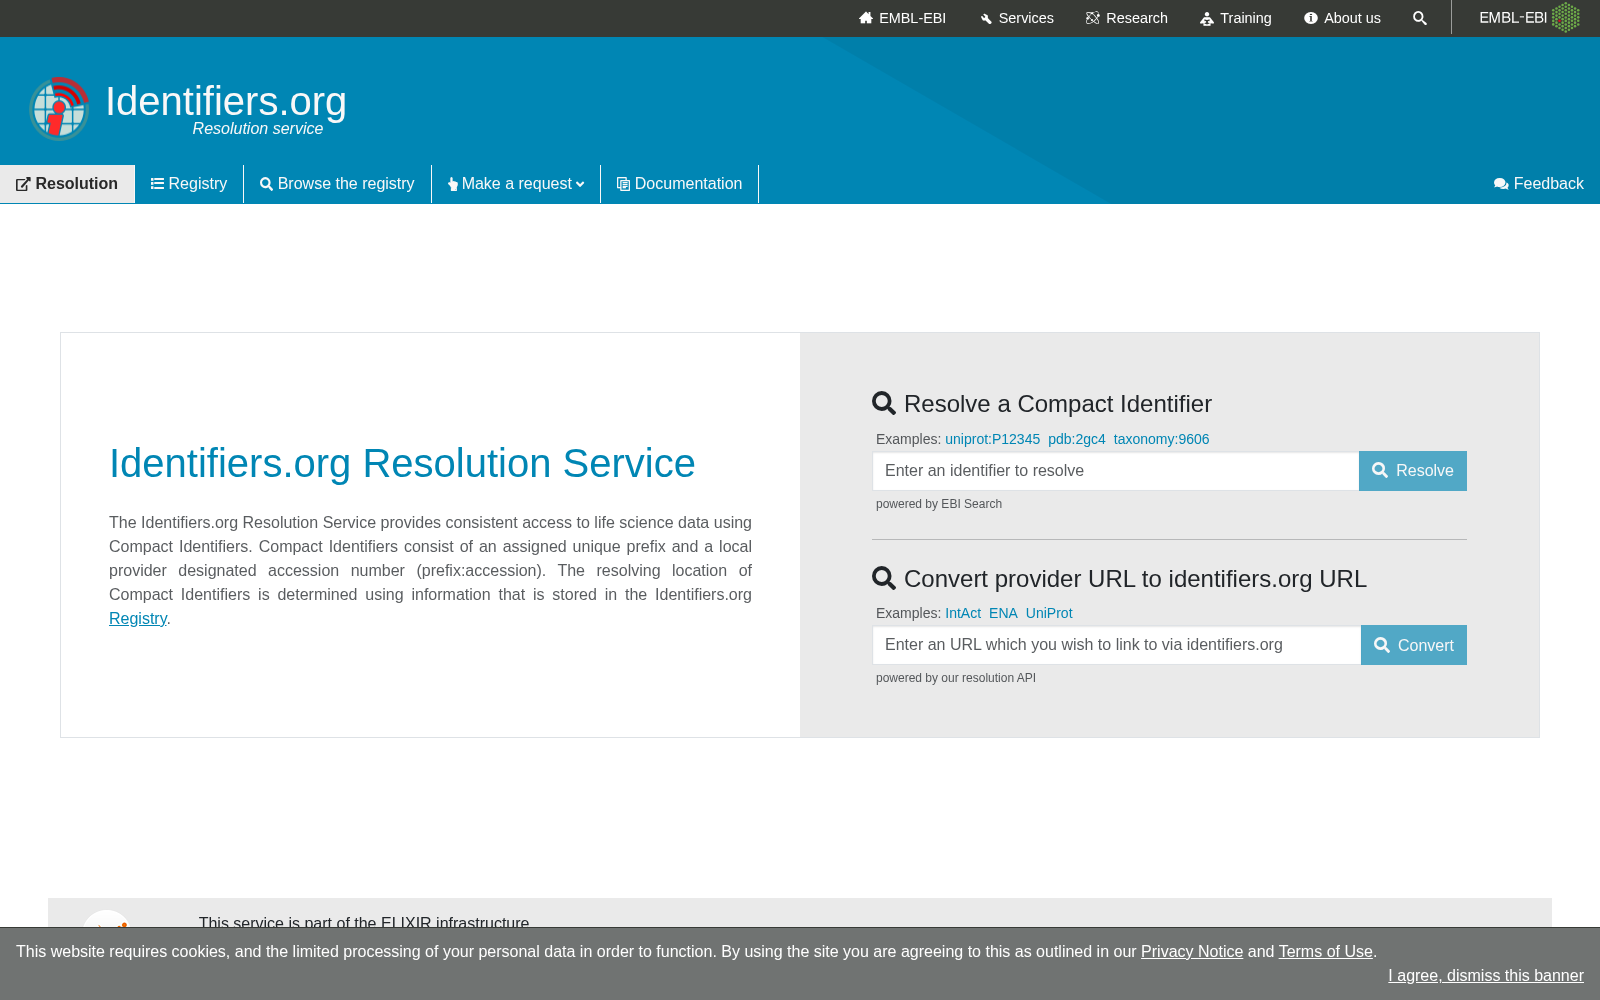Use the UniProt example link
The width and height of the screenshot is (1600, 1000).
(x=1049, y=613)
